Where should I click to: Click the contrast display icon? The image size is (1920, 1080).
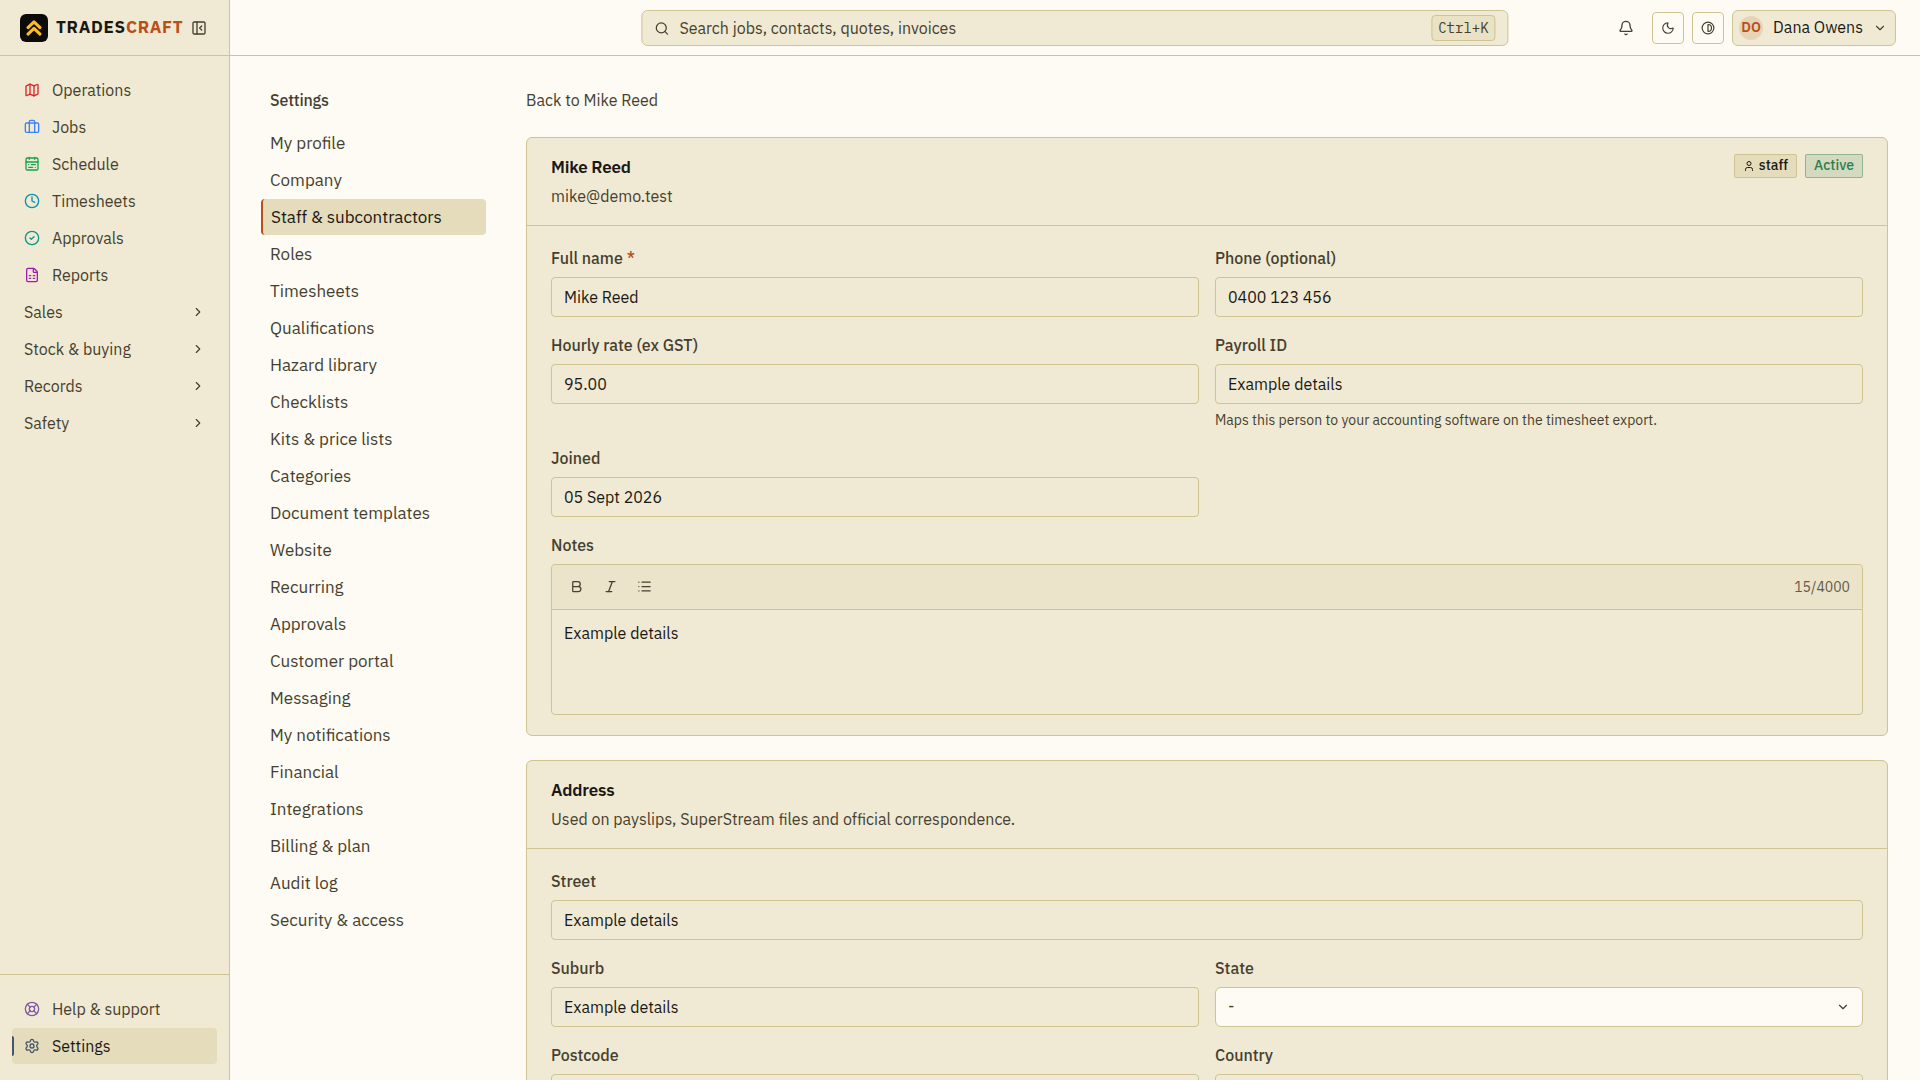[1708, 28]
